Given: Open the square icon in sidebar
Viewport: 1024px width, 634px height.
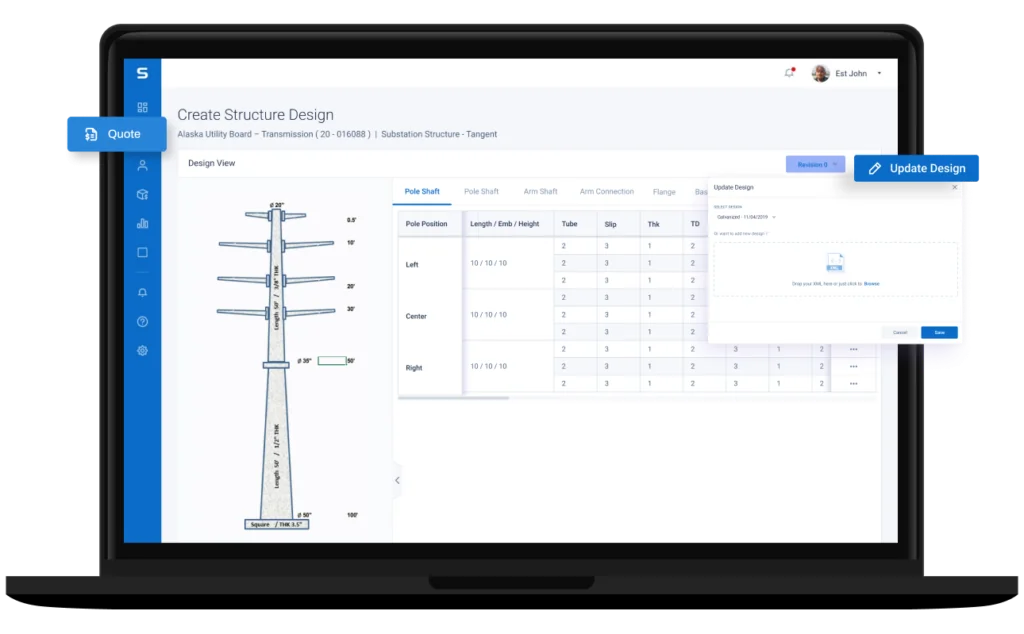Looking at the screenshot, I should coord(142,253).
